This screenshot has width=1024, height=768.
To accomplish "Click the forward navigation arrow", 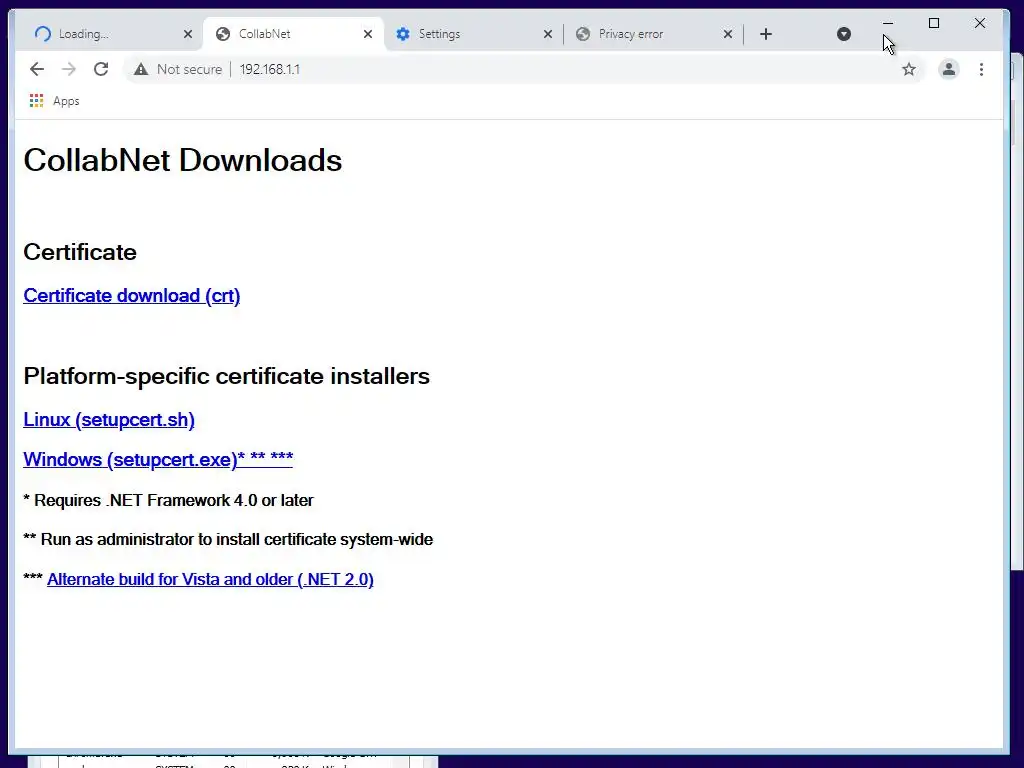I will click(69, 69).
